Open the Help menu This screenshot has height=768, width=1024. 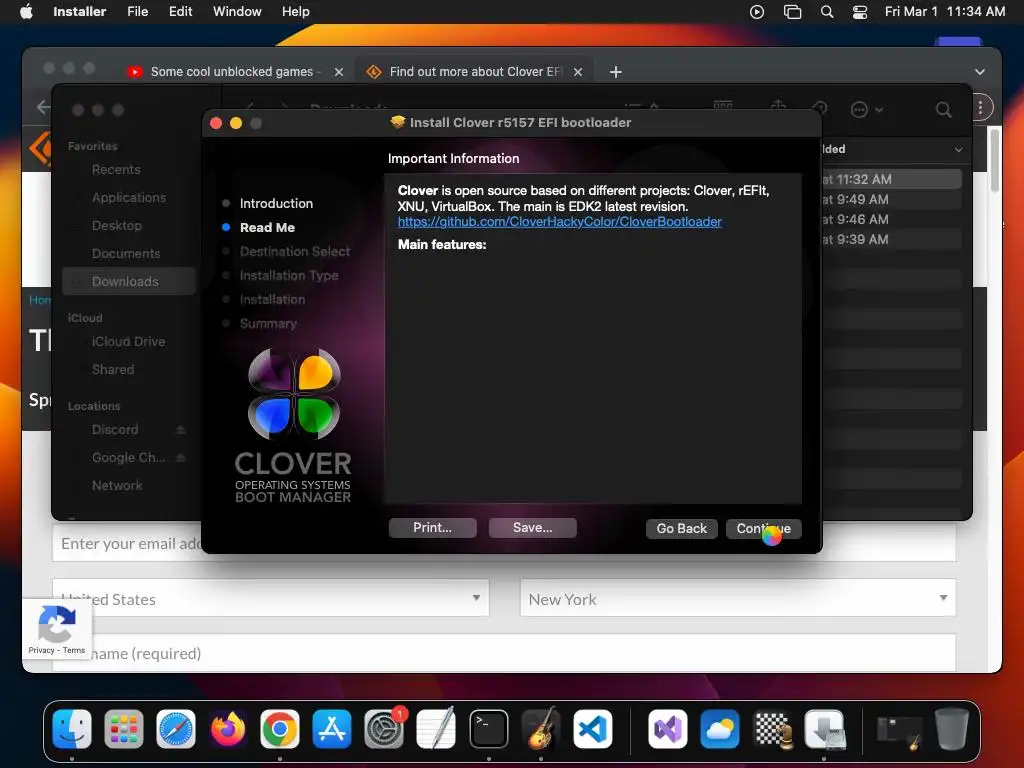[295, 12]
